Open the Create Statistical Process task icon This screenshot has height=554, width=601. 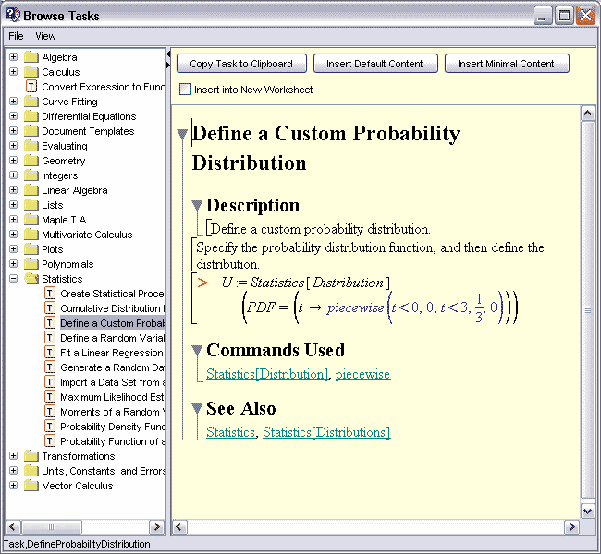point(49,294)
